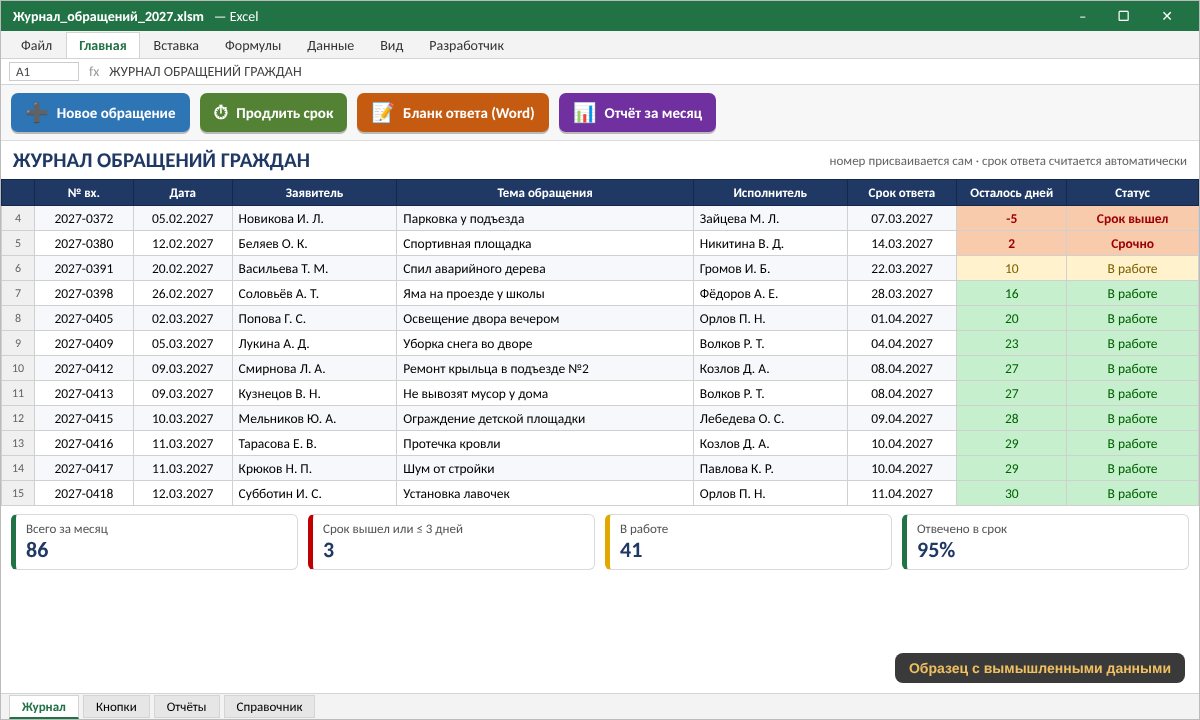Select the Данные ribbon tab
This screenshot has height=720, width=1200.
(331, 45)
